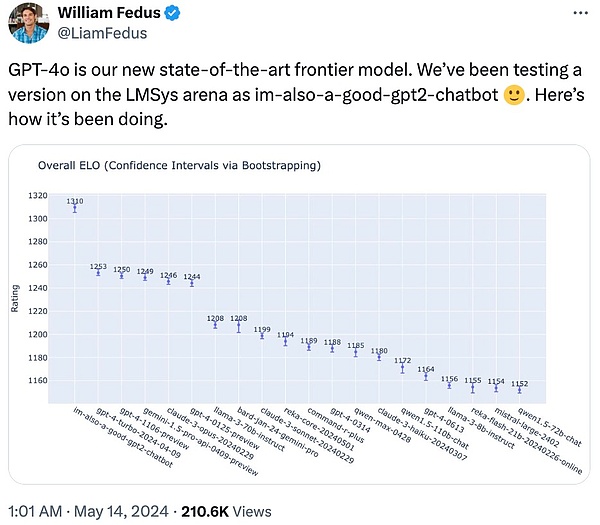Open the tweet's more options menu
Image resolution: width=600 pixels, height=525 pixels.
click(x=579, y=15)
